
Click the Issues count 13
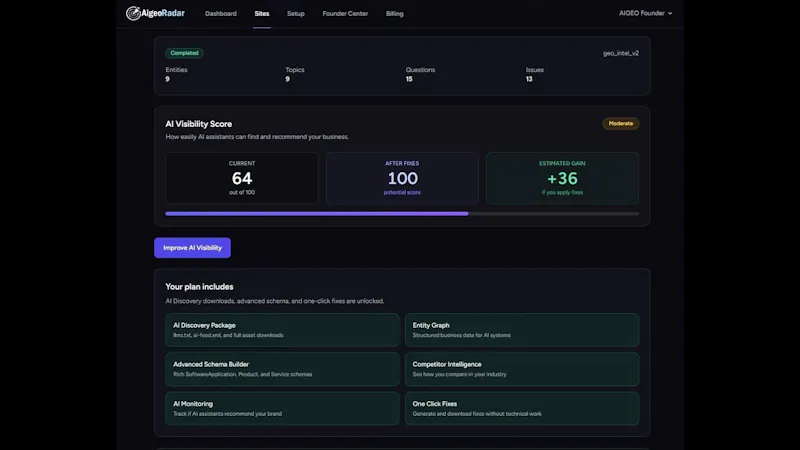point(529,79)
